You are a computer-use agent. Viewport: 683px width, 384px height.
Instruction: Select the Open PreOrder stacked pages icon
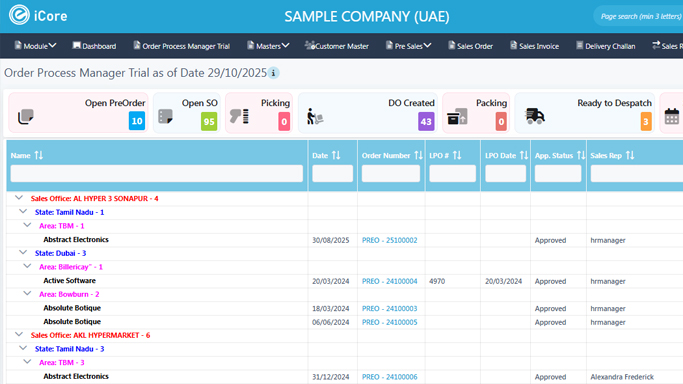click(26, 117)
